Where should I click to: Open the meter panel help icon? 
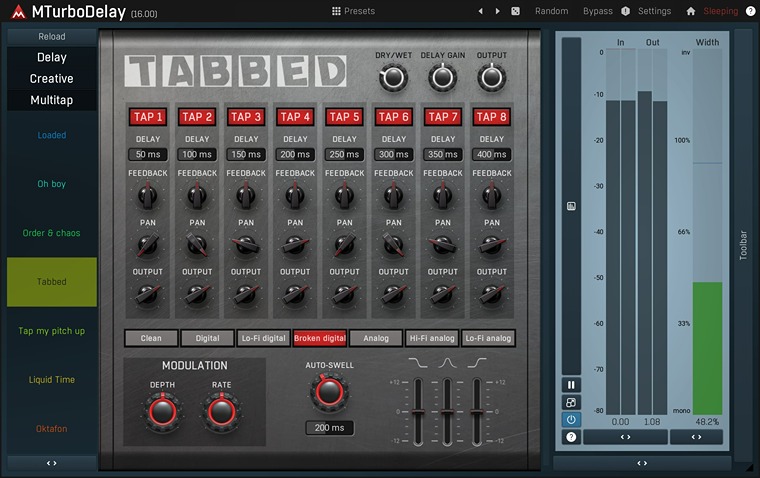pyautogui.click(x=571, y=437)
